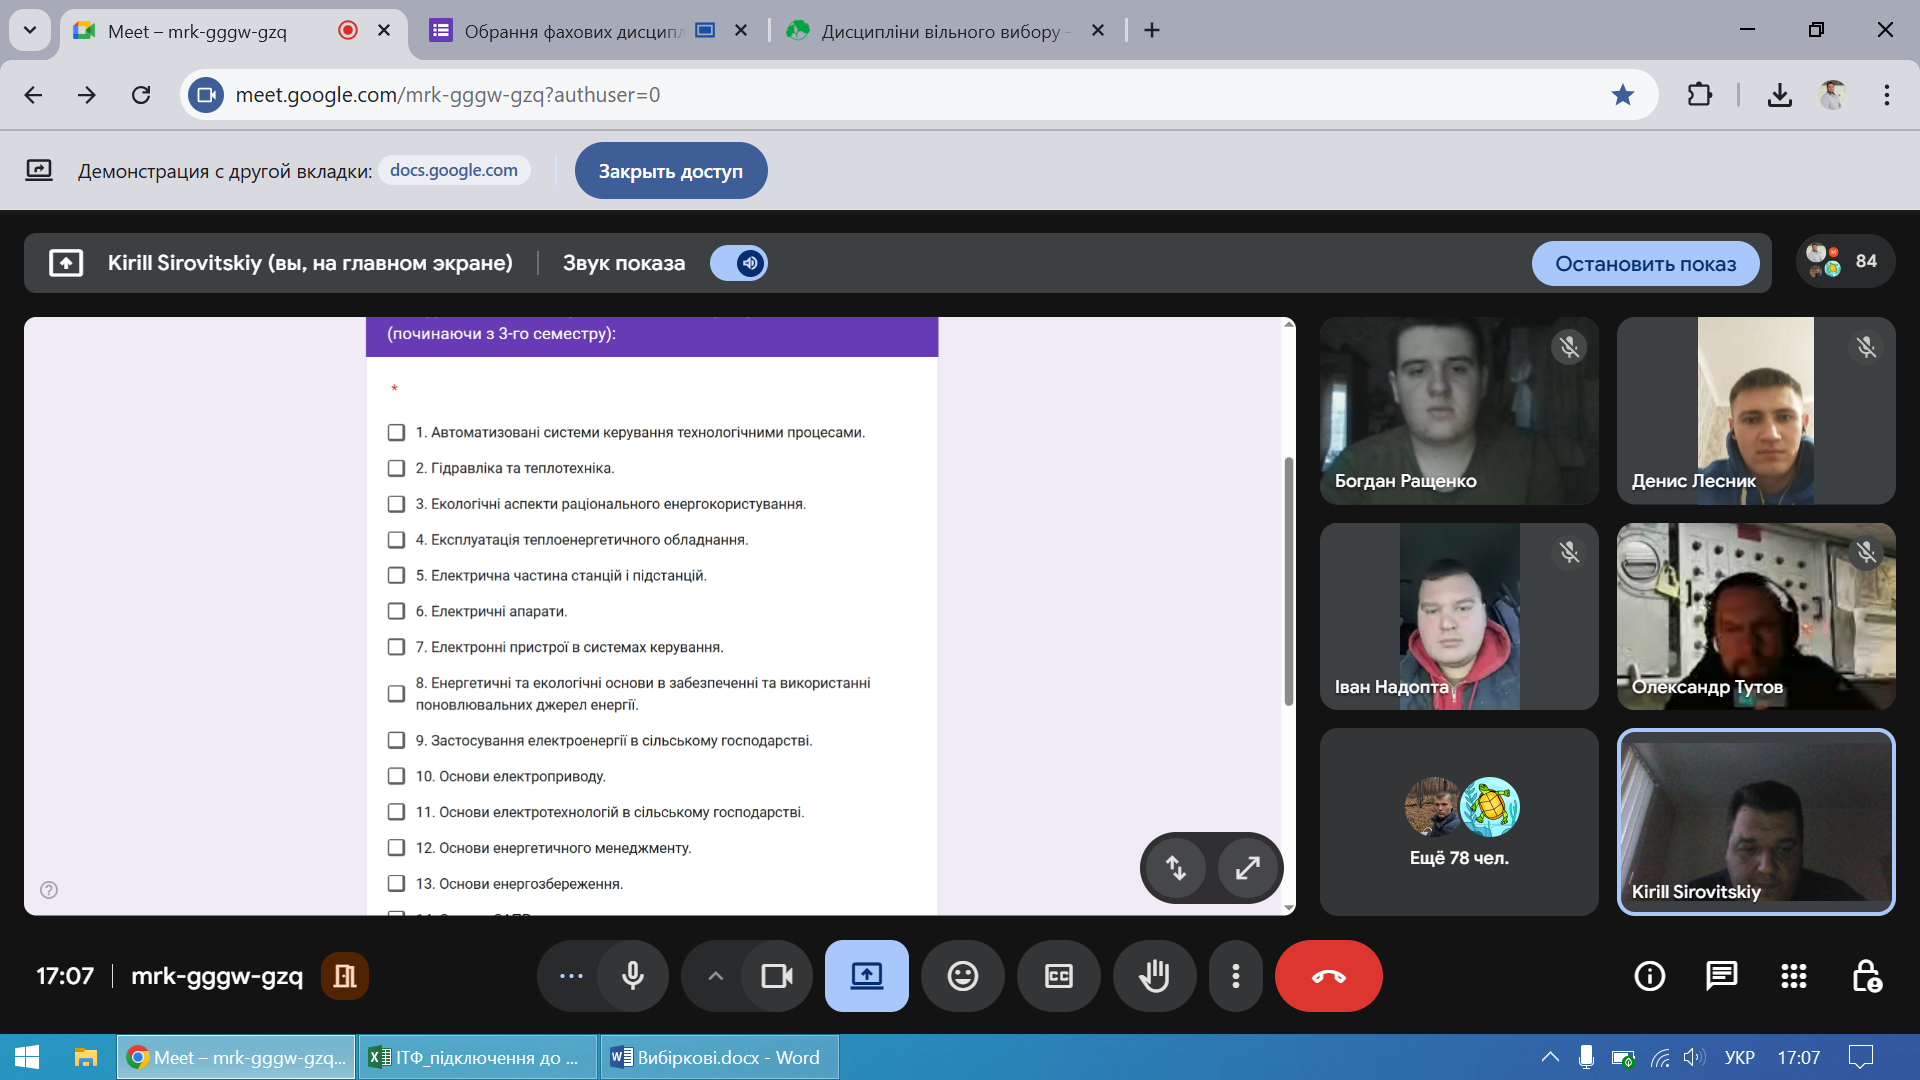Switch to Дисципліни вільного вибору tab
This screenshot has width=1920, height=1080.
[x=940, y=31]
